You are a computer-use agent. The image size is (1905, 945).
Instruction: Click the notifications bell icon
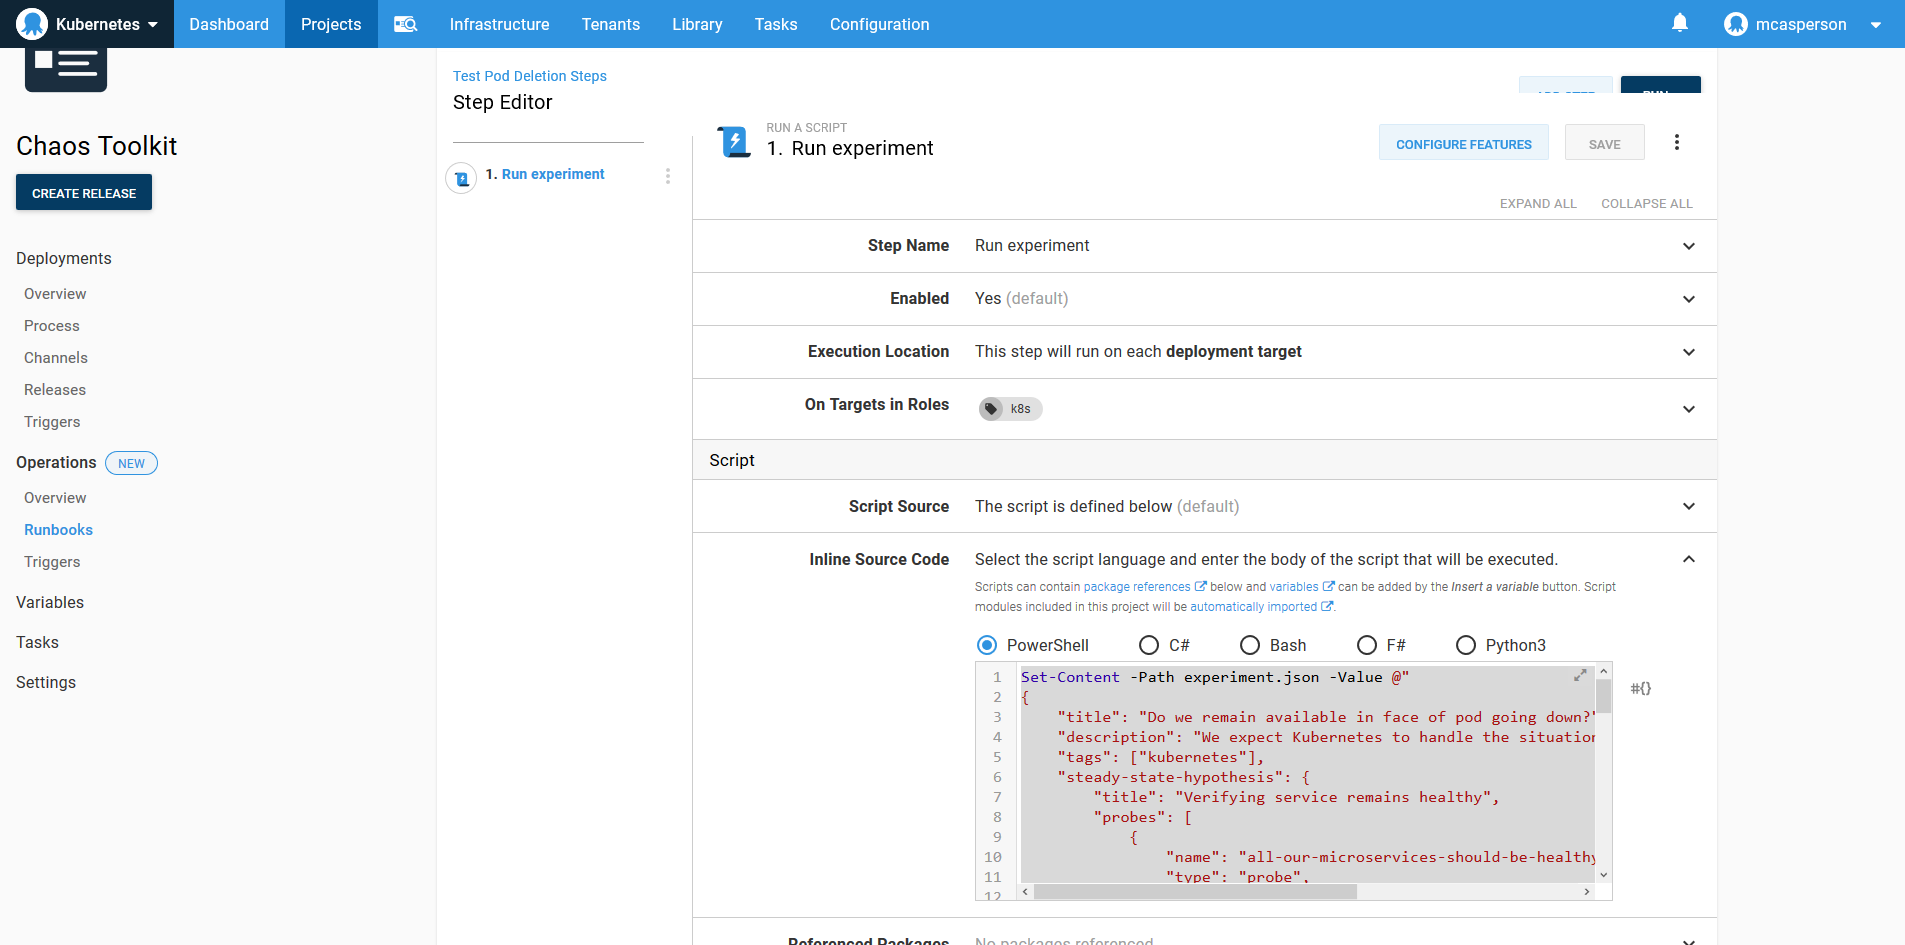point(1680,23)
